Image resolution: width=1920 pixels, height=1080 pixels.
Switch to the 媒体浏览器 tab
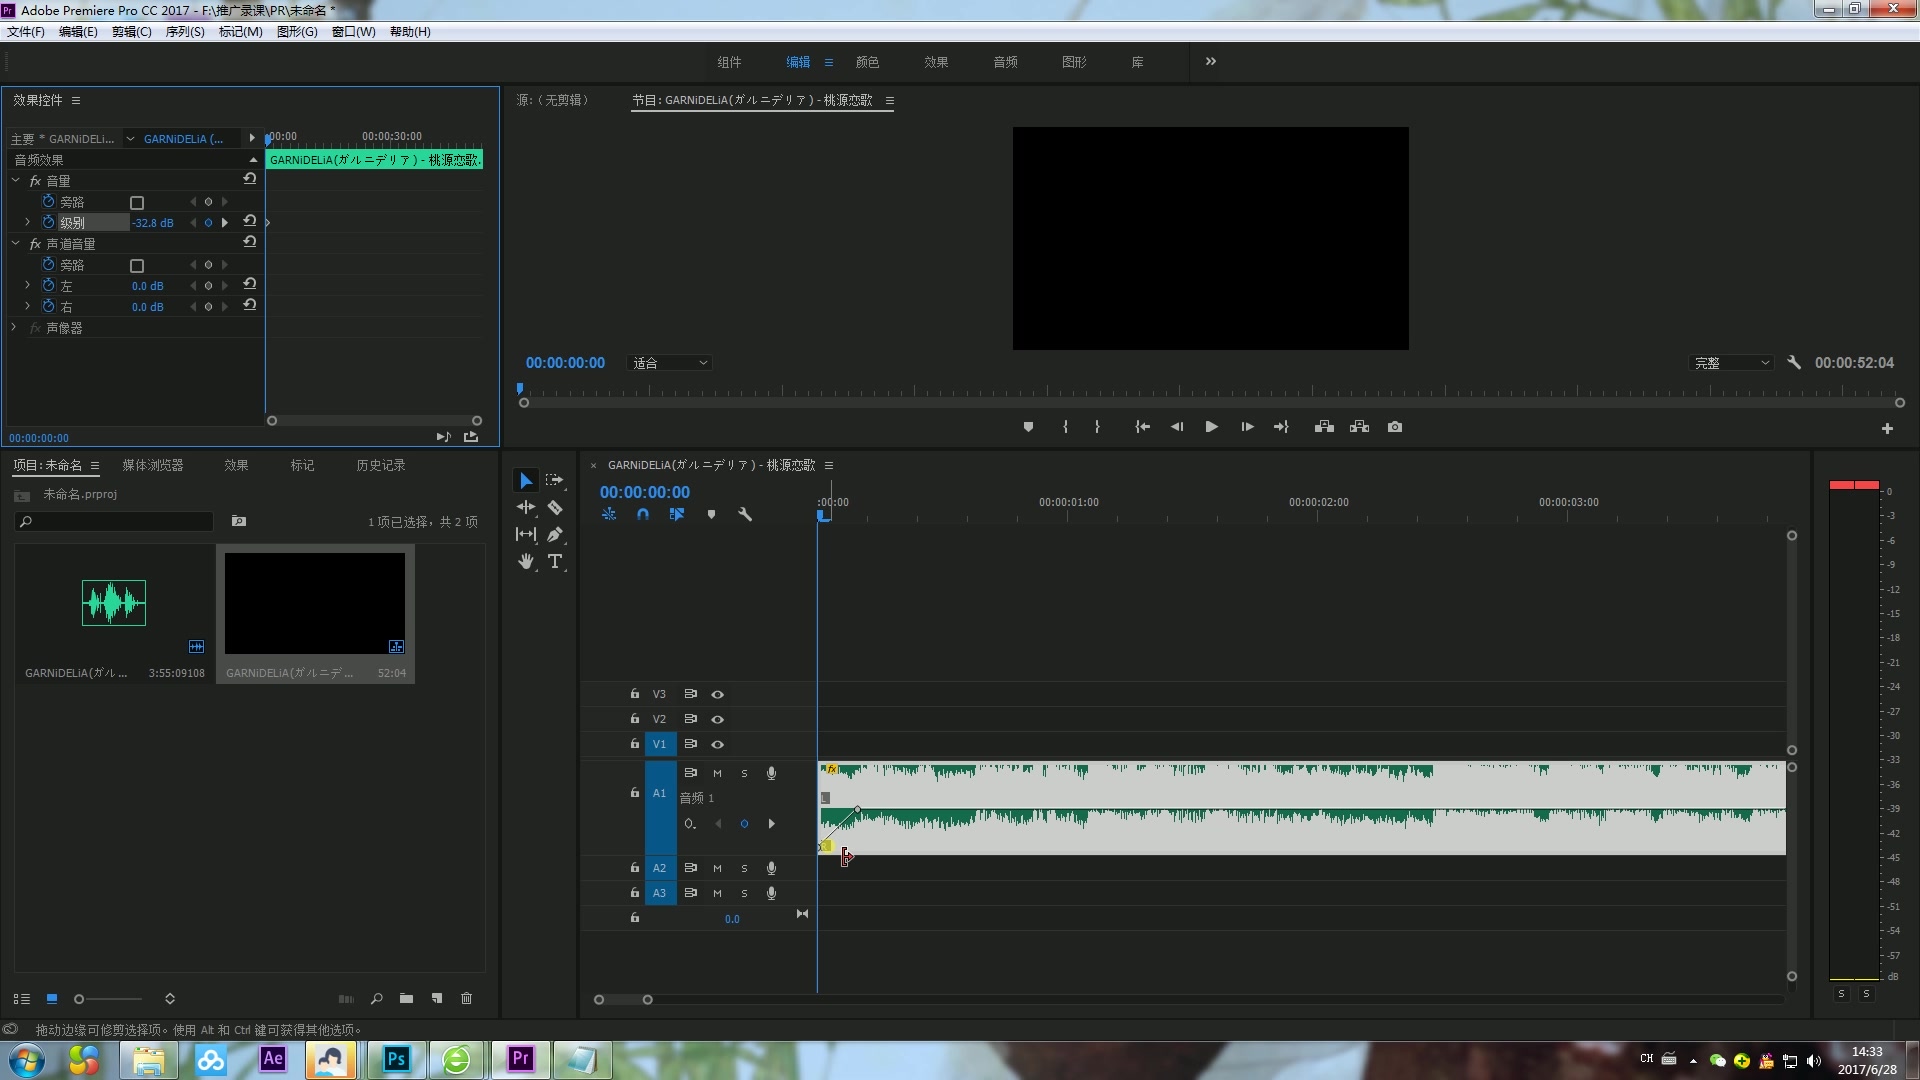click(153, 465)
